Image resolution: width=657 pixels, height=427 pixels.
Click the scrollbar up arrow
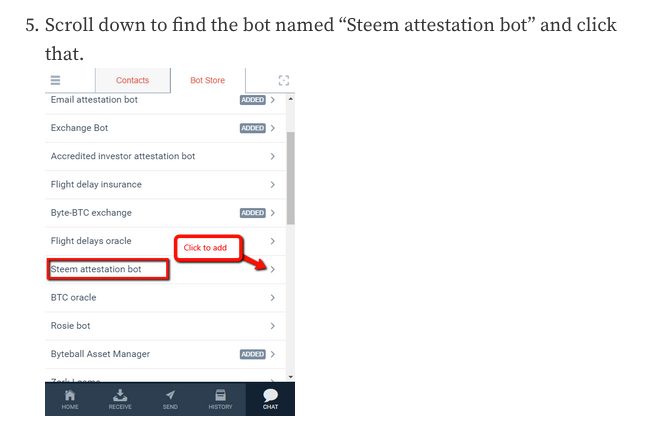pyautogui.click(x=290, y=99)
